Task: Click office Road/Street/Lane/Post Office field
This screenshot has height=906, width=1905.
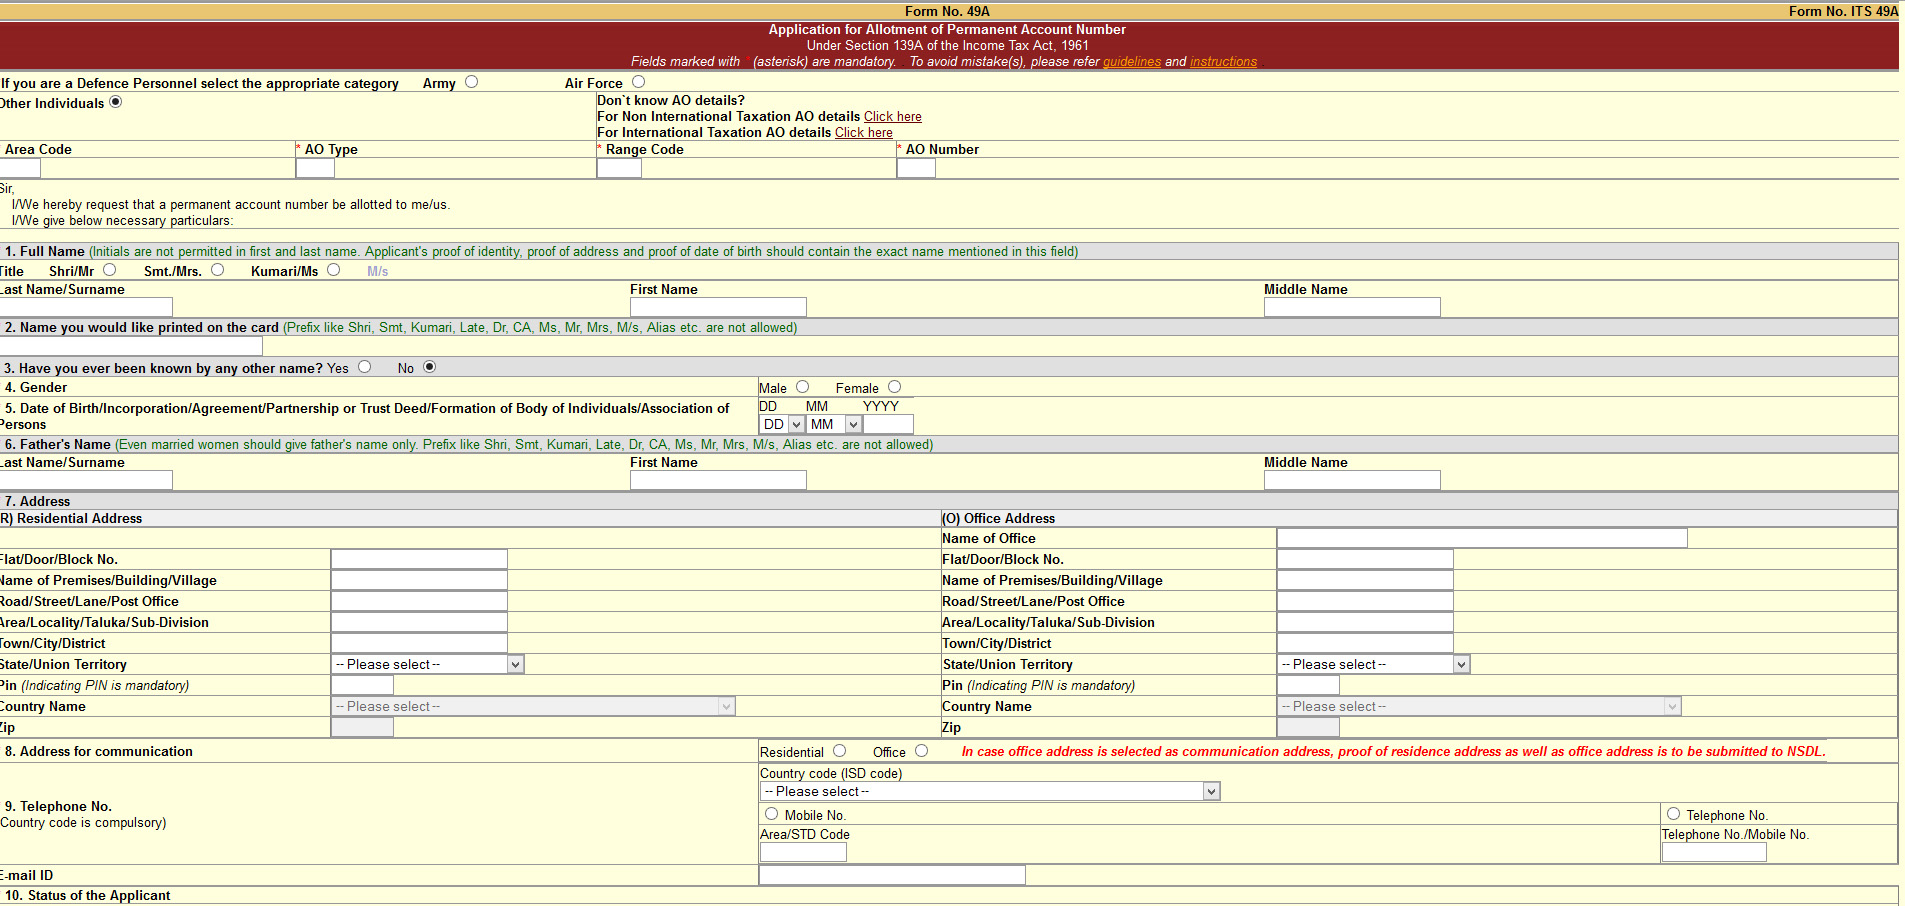Action: point(1365,601)
